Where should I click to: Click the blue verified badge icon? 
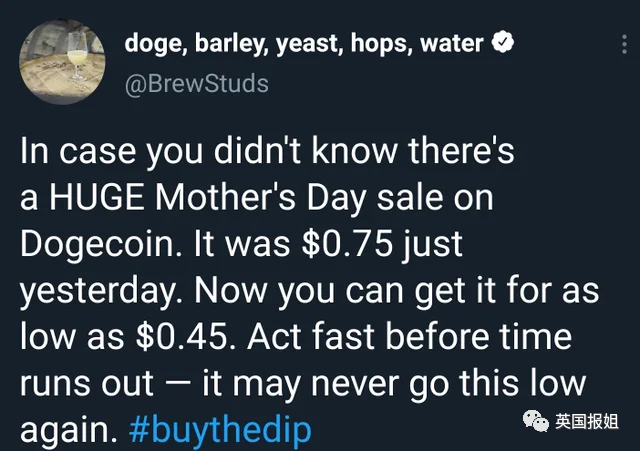coord(507,43)
